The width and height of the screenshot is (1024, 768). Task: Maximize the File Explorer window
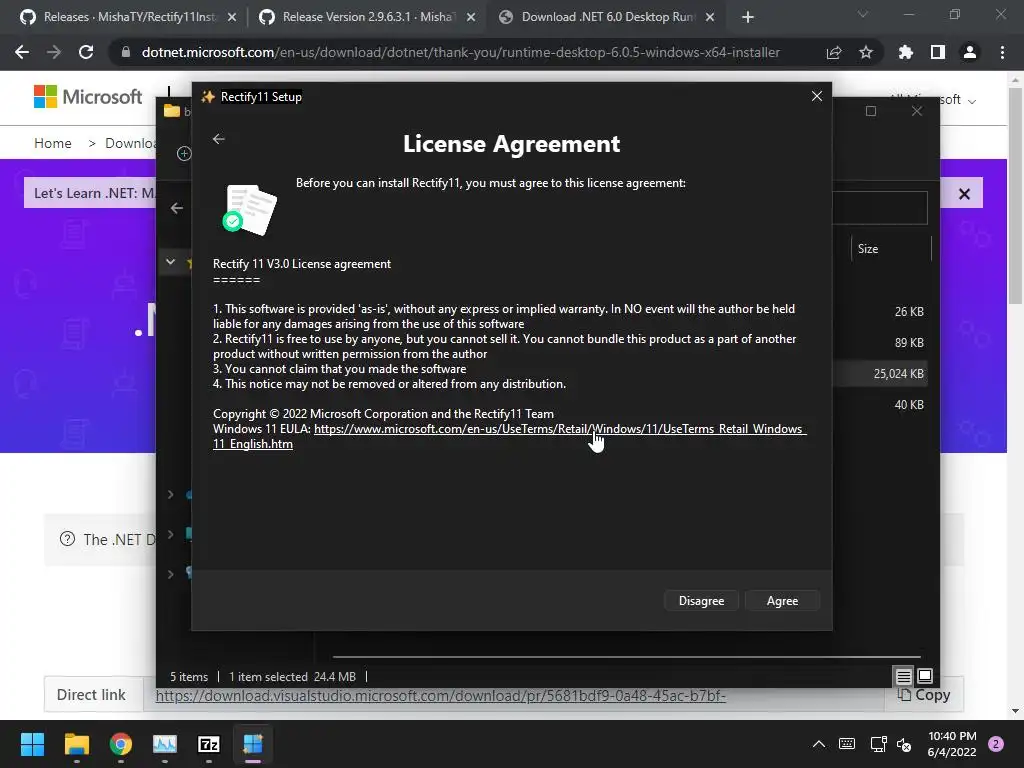click(871, 111)
